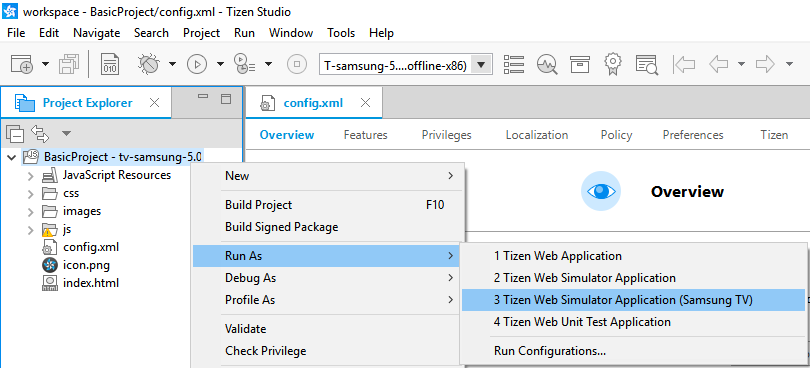
Task: Click the last edit location arrow icon
Action: 684,65
